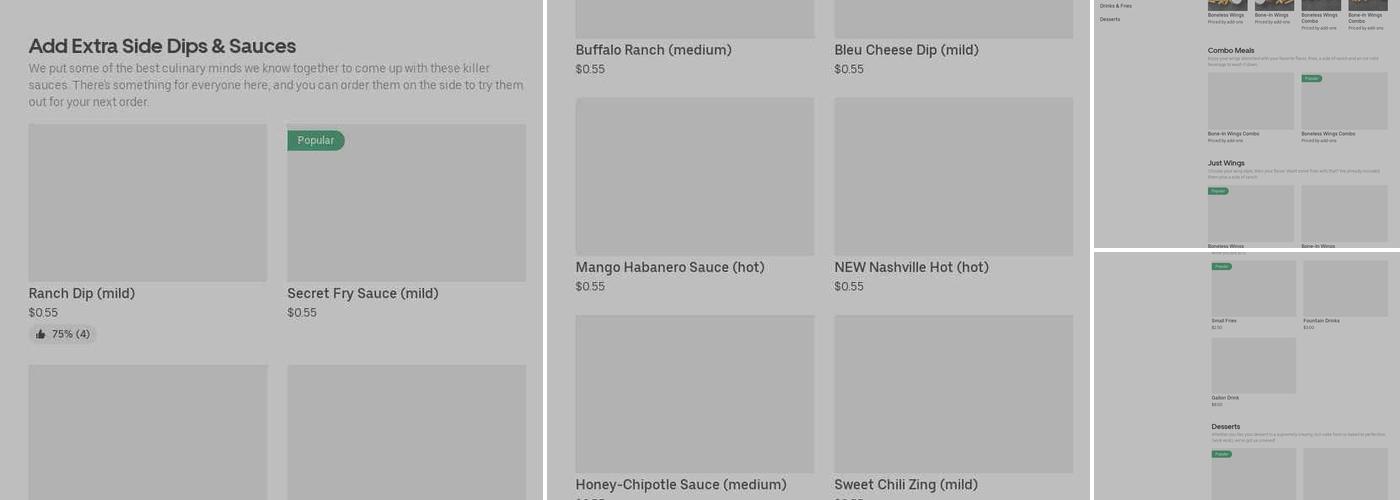Open the Ranch Dip (mild) item image
Screen dimensions: 1400x500
click(148, 202)
